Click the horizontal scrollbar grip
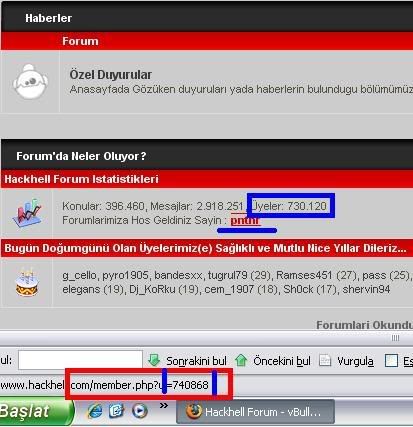This screenshot has width=413, height=427. coord(395,338)
